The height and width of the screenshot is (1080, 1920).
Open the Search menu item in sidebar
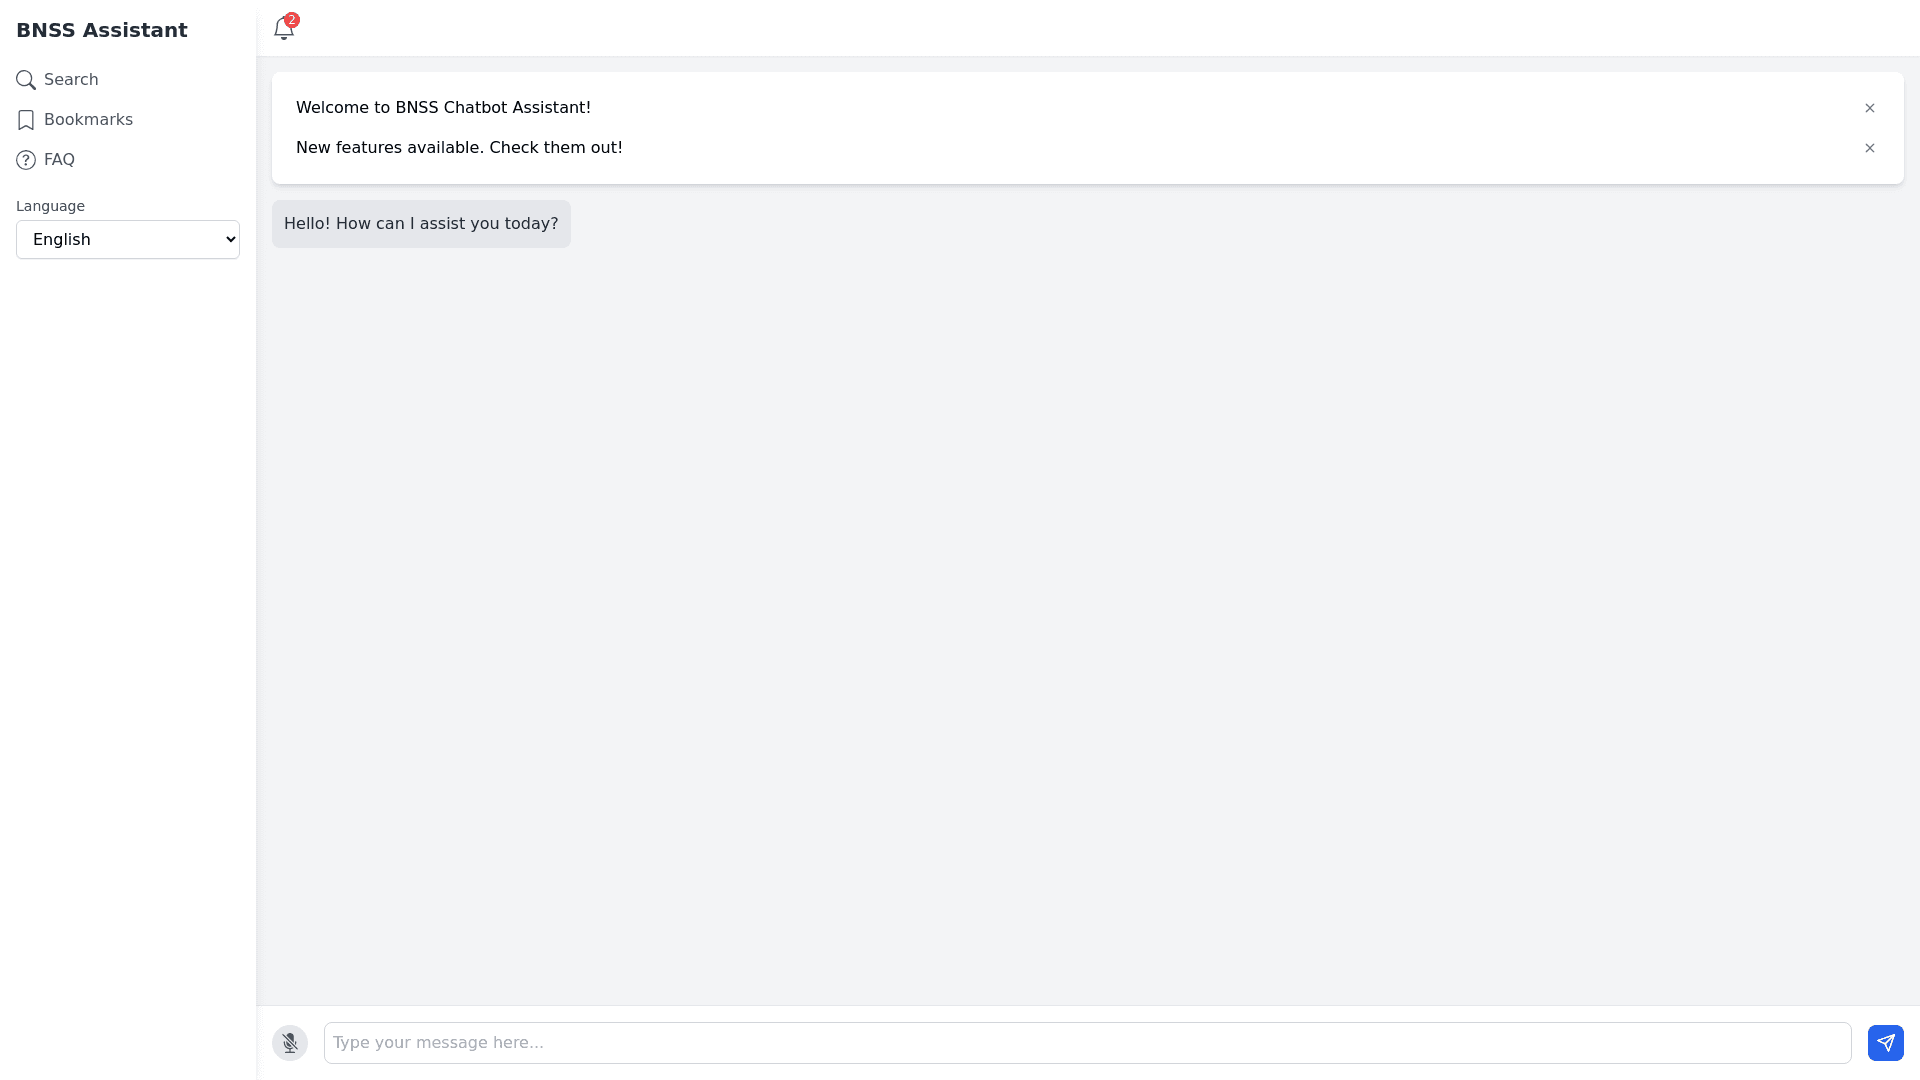[71, 80]
